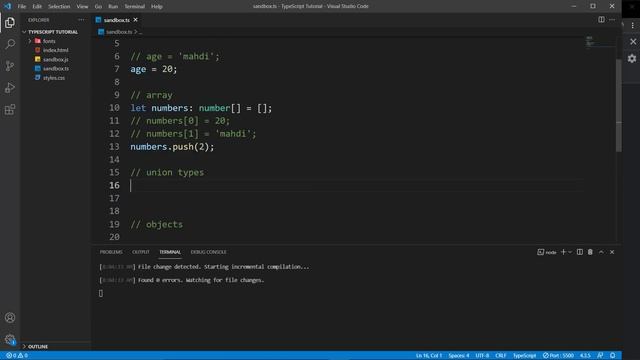Open editor More Actions ellipsis
The width and height of the screenshot is (640, 360).
tap(612, 20)
